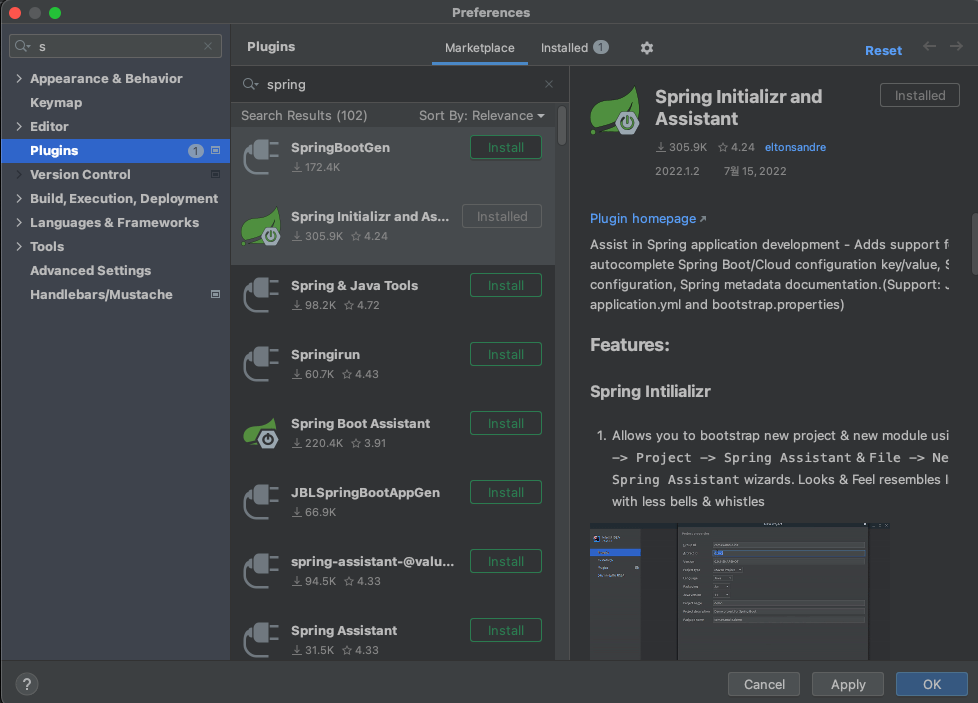Confirm with OK button

932,684
